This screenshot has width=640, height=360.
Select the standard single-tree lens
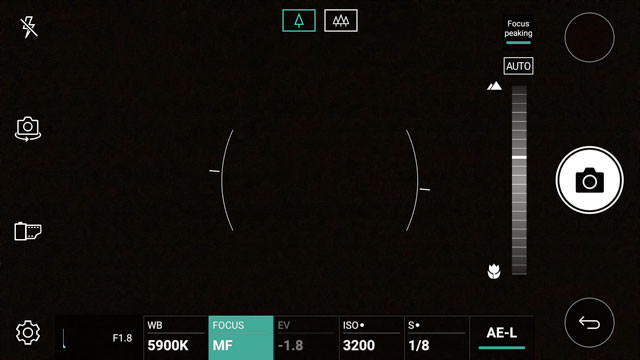point(299,20)
